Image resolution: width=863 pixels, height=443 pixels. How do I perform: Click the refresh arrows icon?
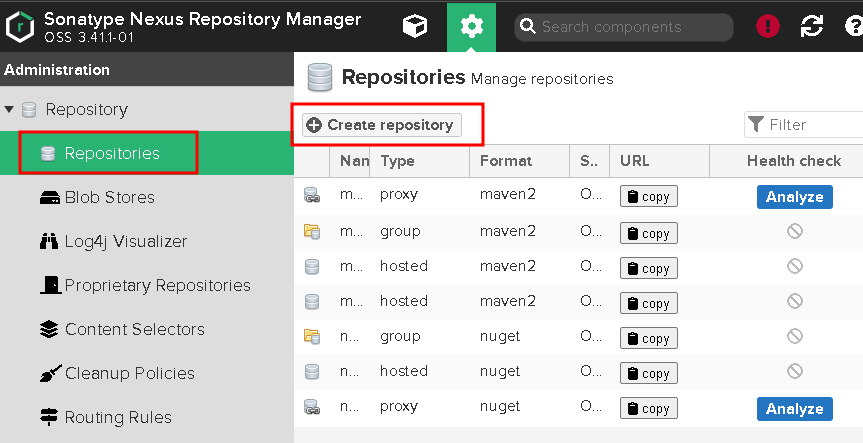pyautogui.click(x=812, y=26)
